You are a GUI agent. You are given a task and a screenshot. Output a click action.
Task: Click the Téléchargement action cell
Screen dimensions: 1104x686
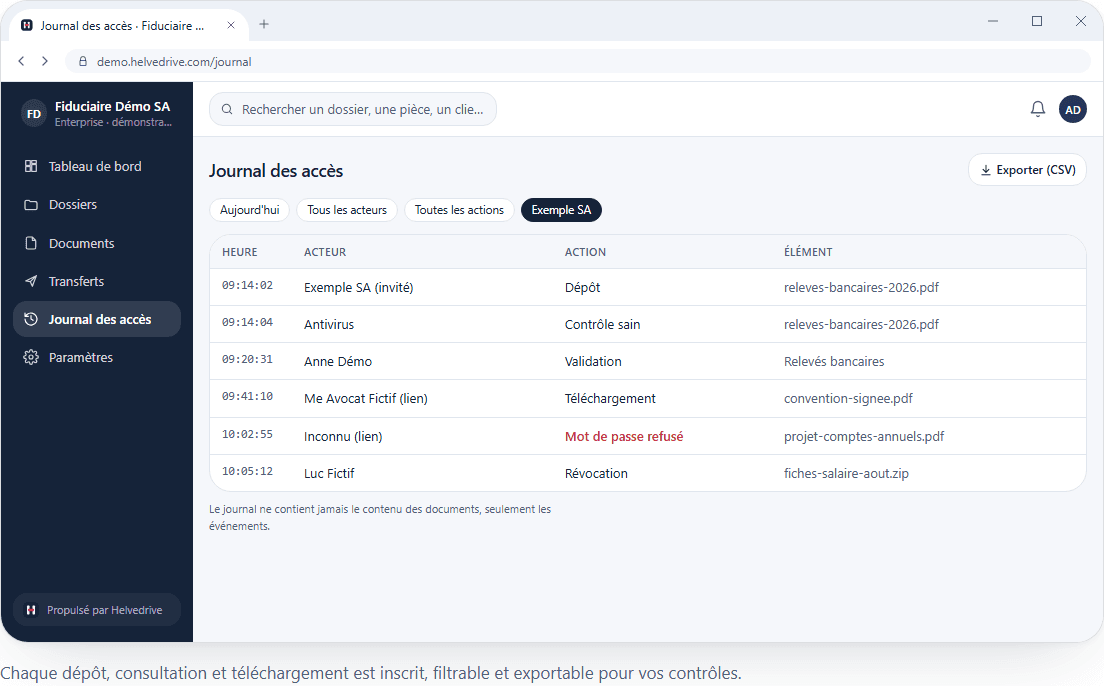click(610, 399)
